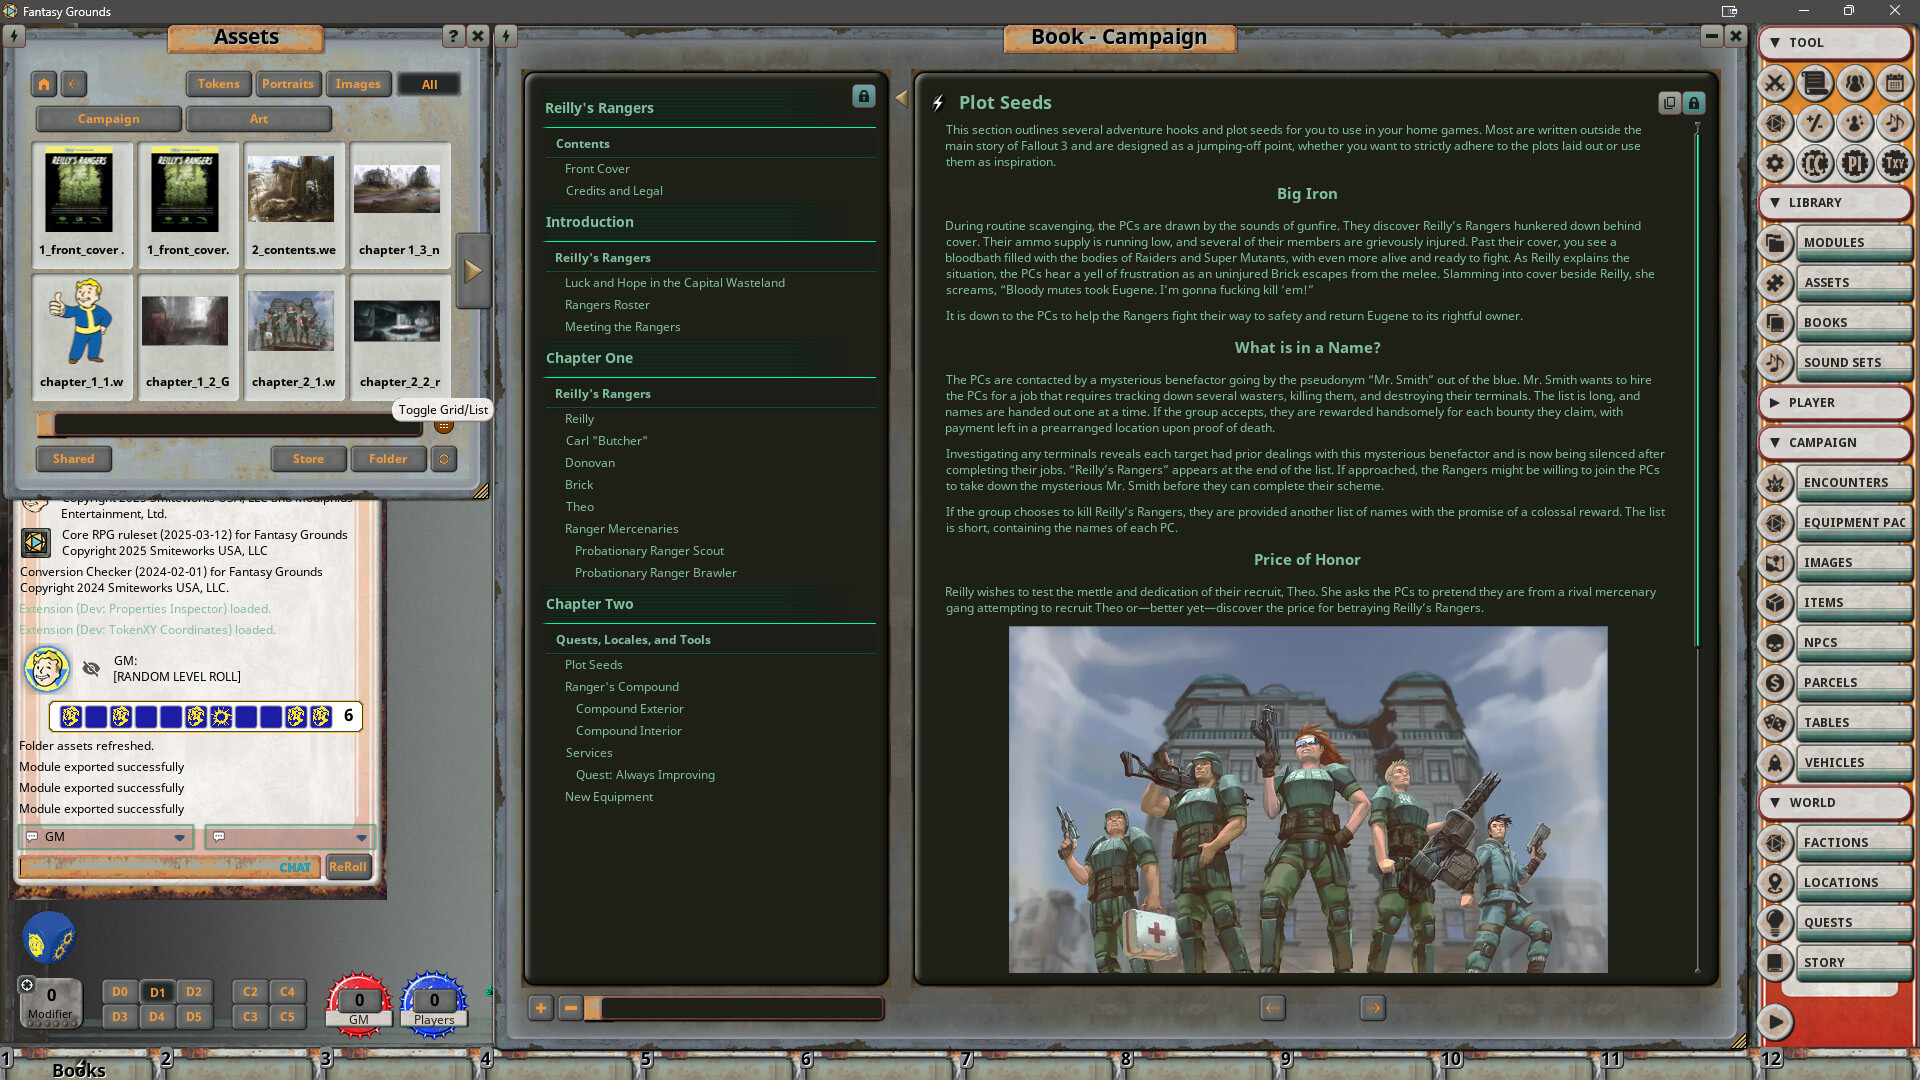The image size is (1920, 1080).
Task: Open the Effects tool icon
Action: (x=1855, y=124)
